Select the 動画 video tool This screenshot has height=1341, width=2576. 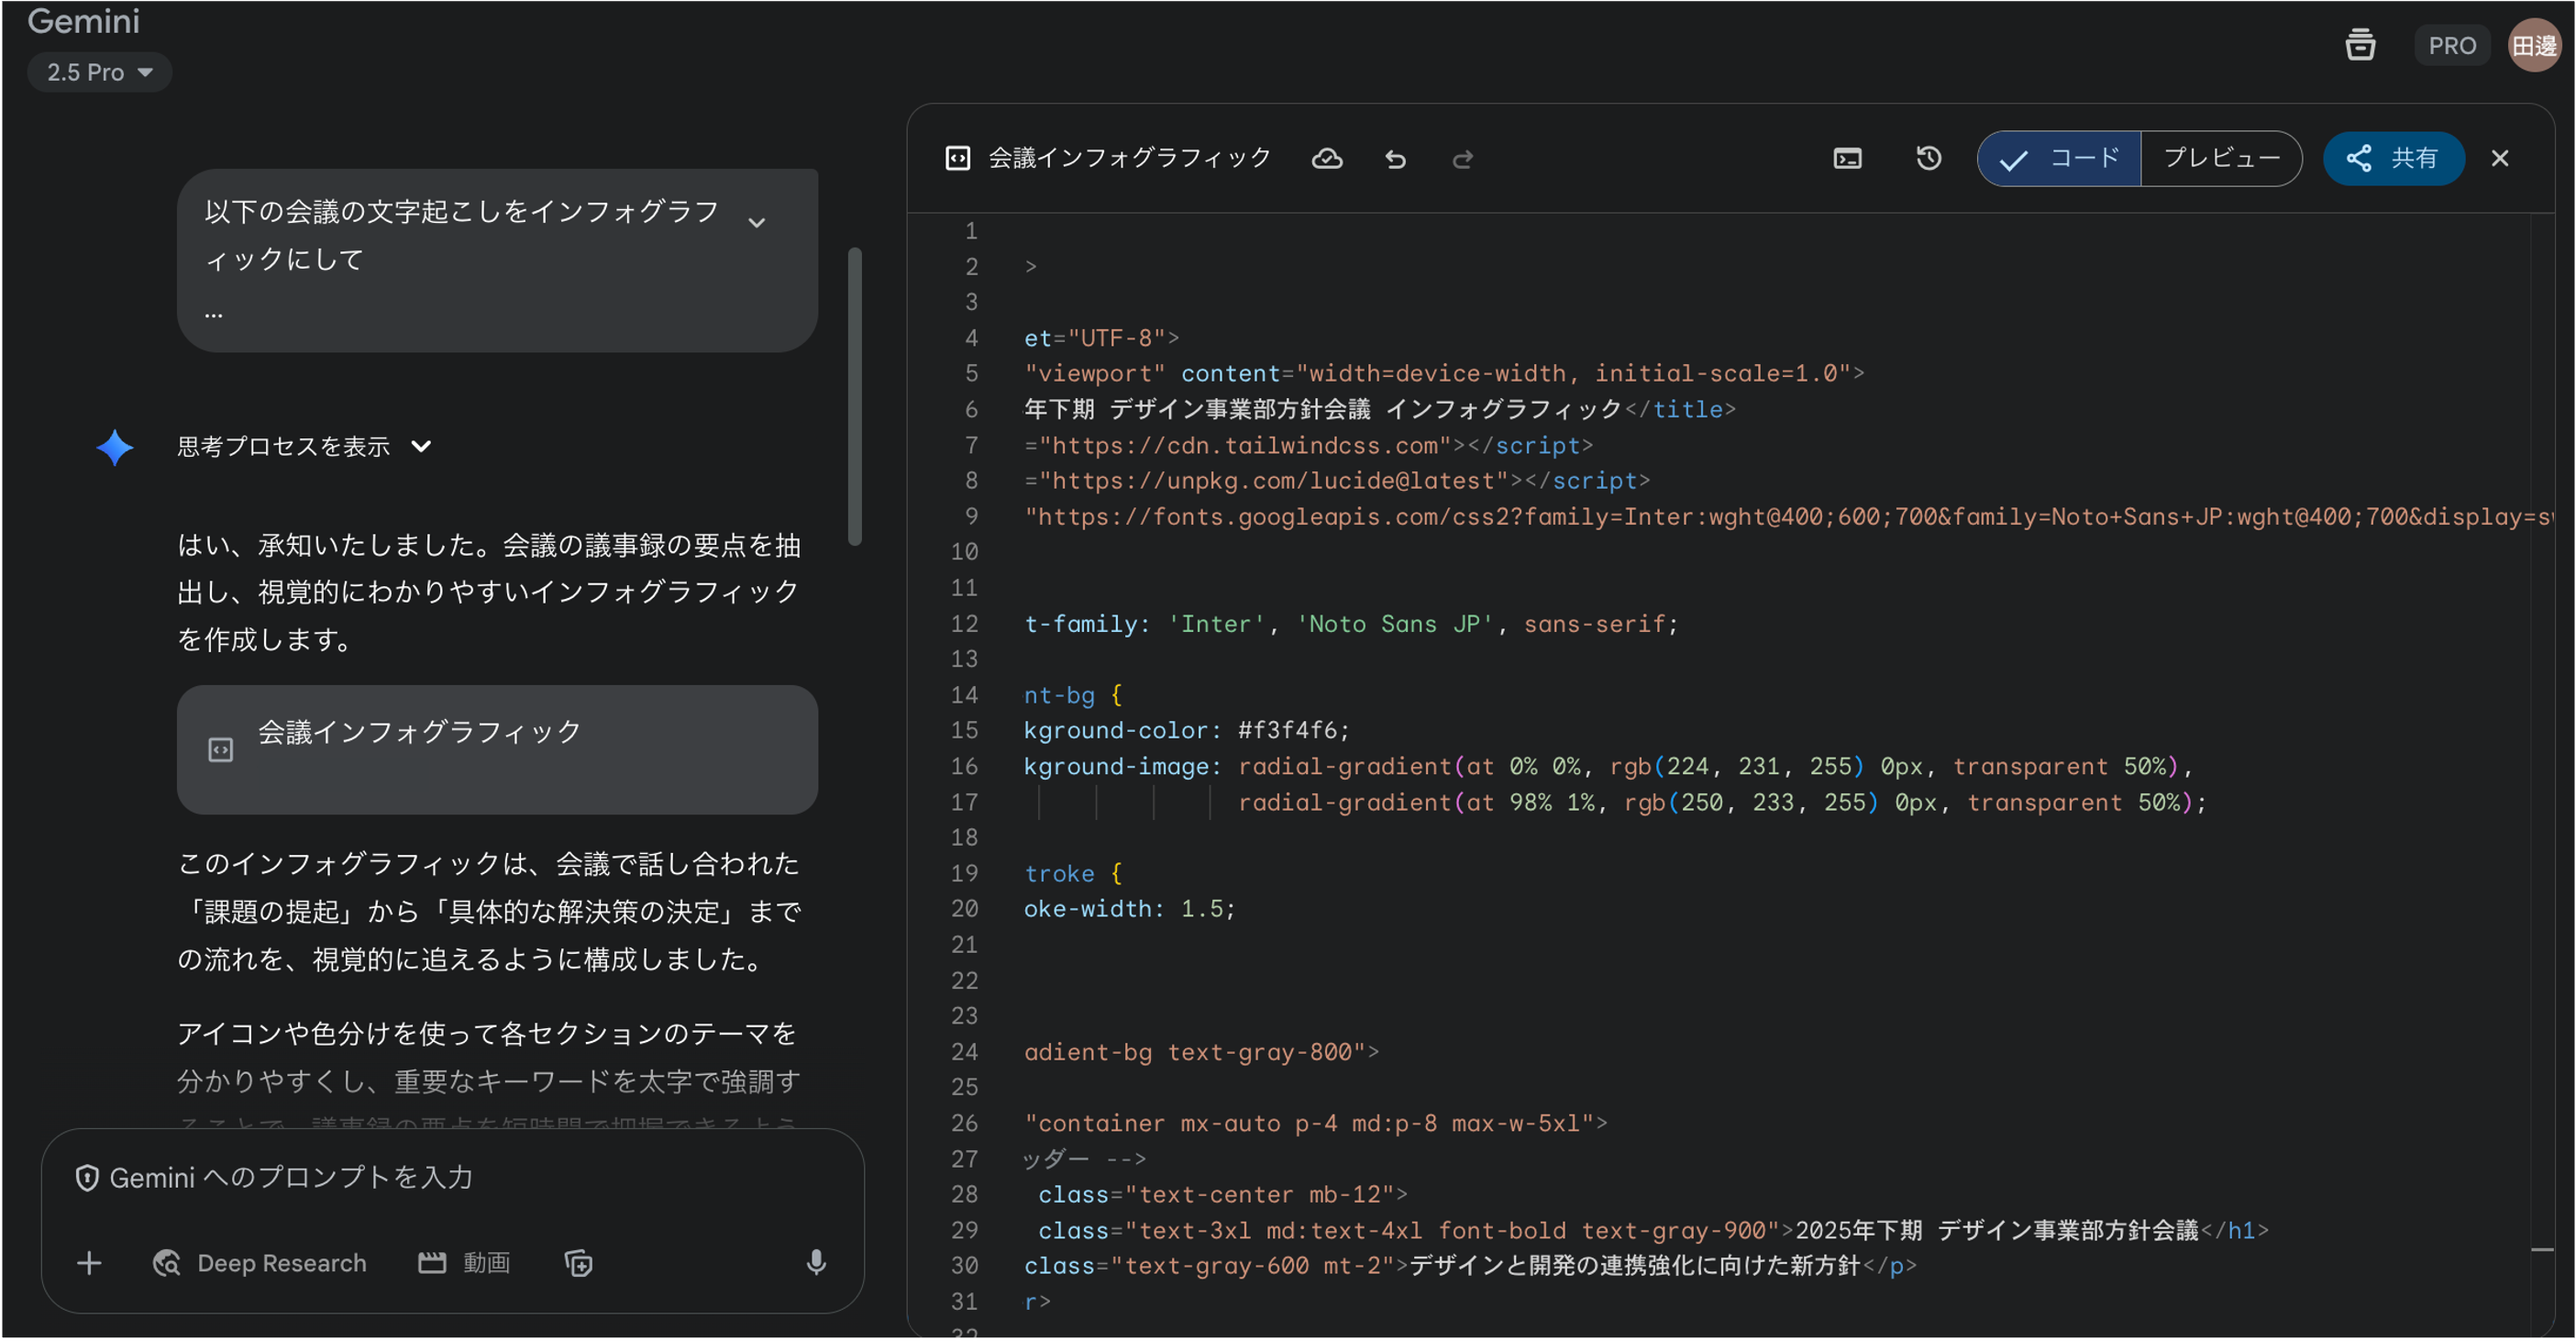[x=464, y=1264]
